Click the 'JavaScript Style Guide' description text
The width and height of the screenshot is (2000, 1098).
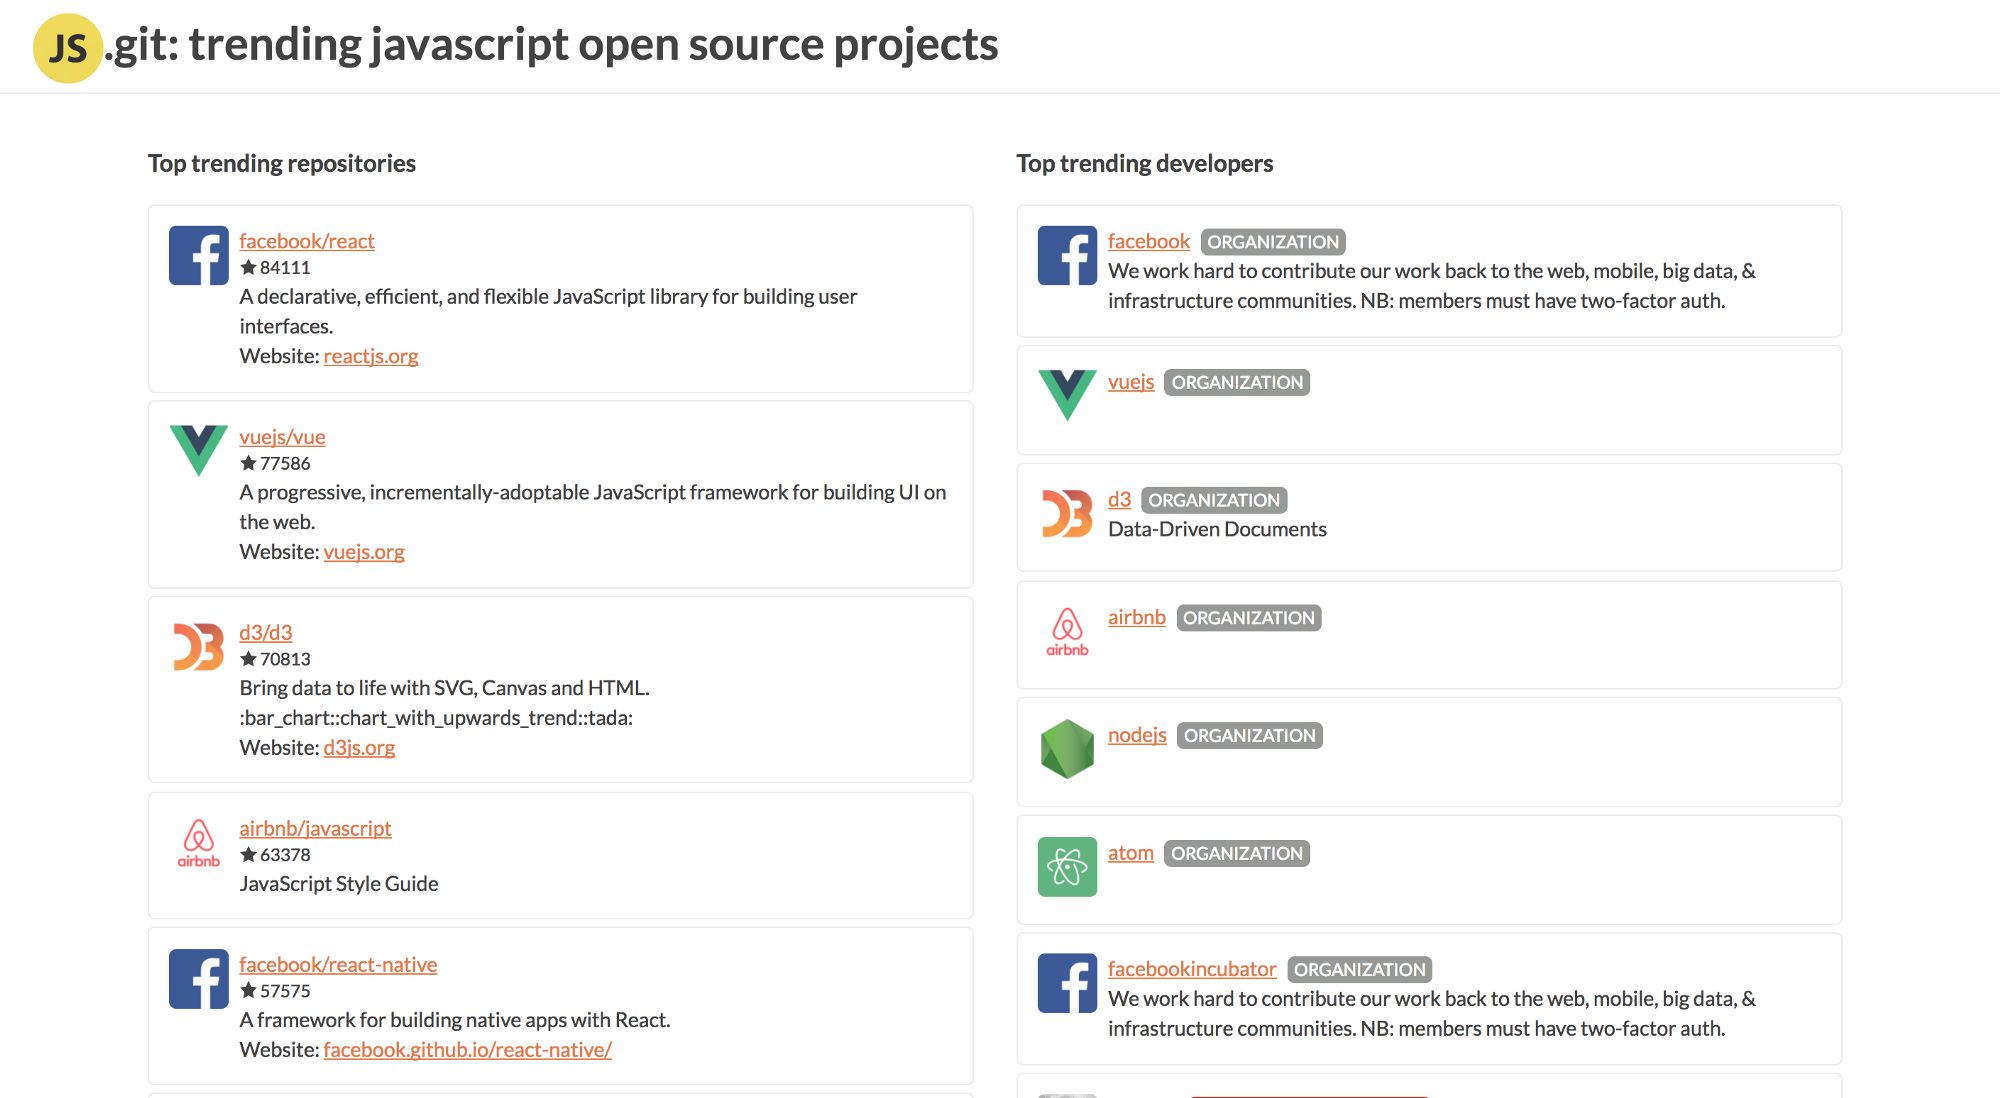click(339, 884)
